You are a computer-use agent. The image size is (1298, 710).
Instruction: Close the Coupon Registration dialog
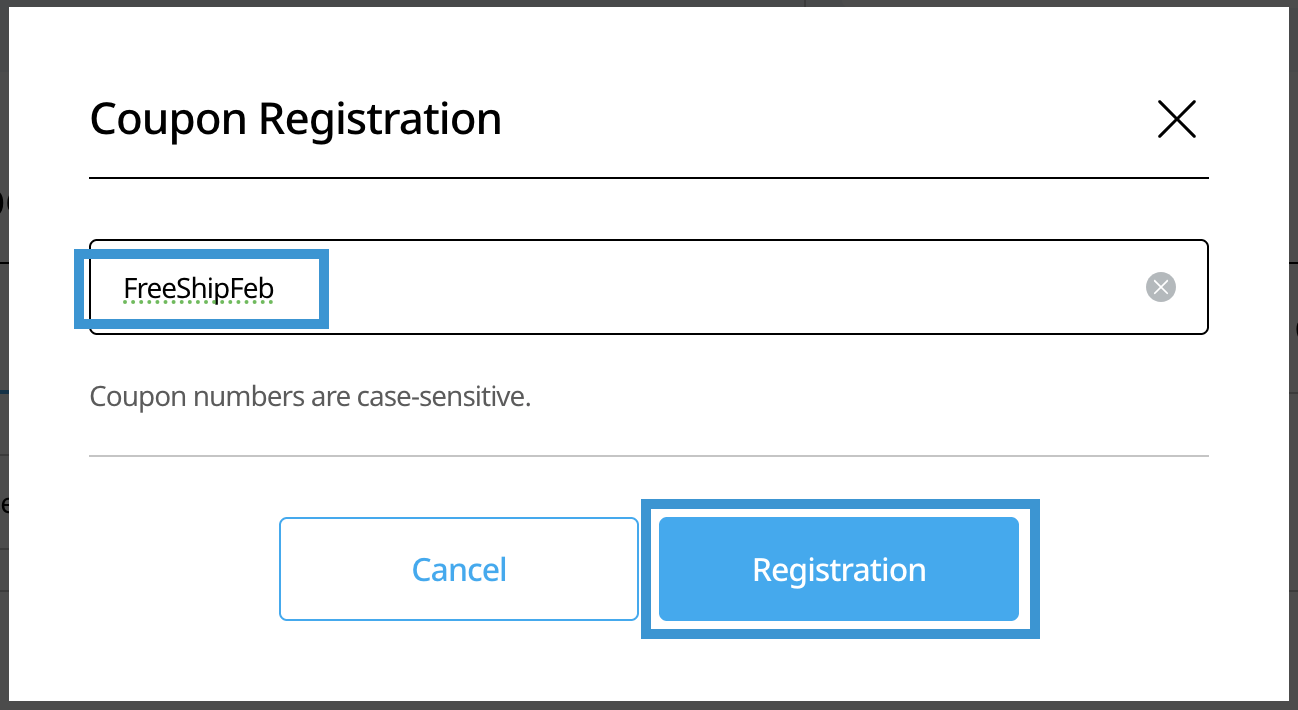[1176, 119]
